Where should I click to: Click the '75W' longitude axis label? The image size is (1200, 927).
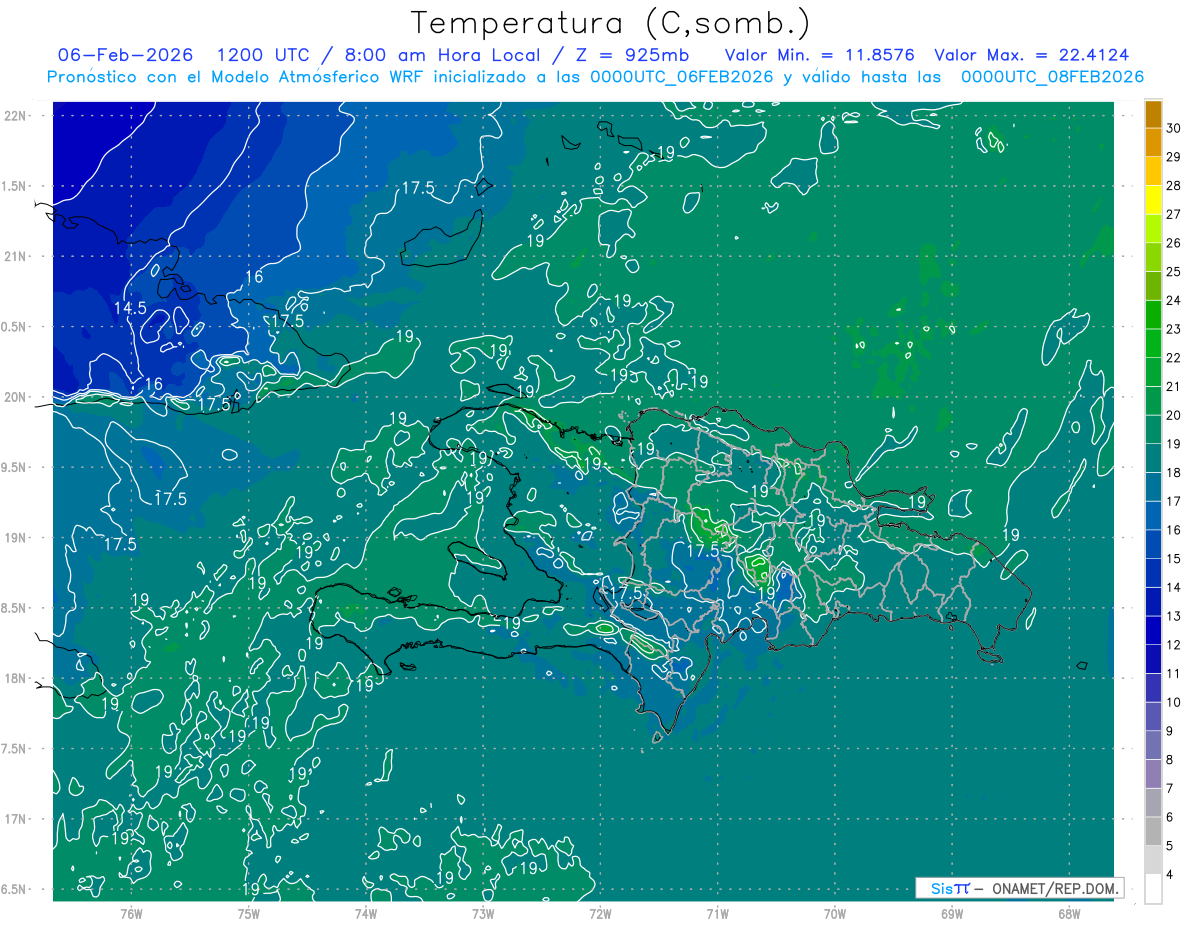pos(249,913)
